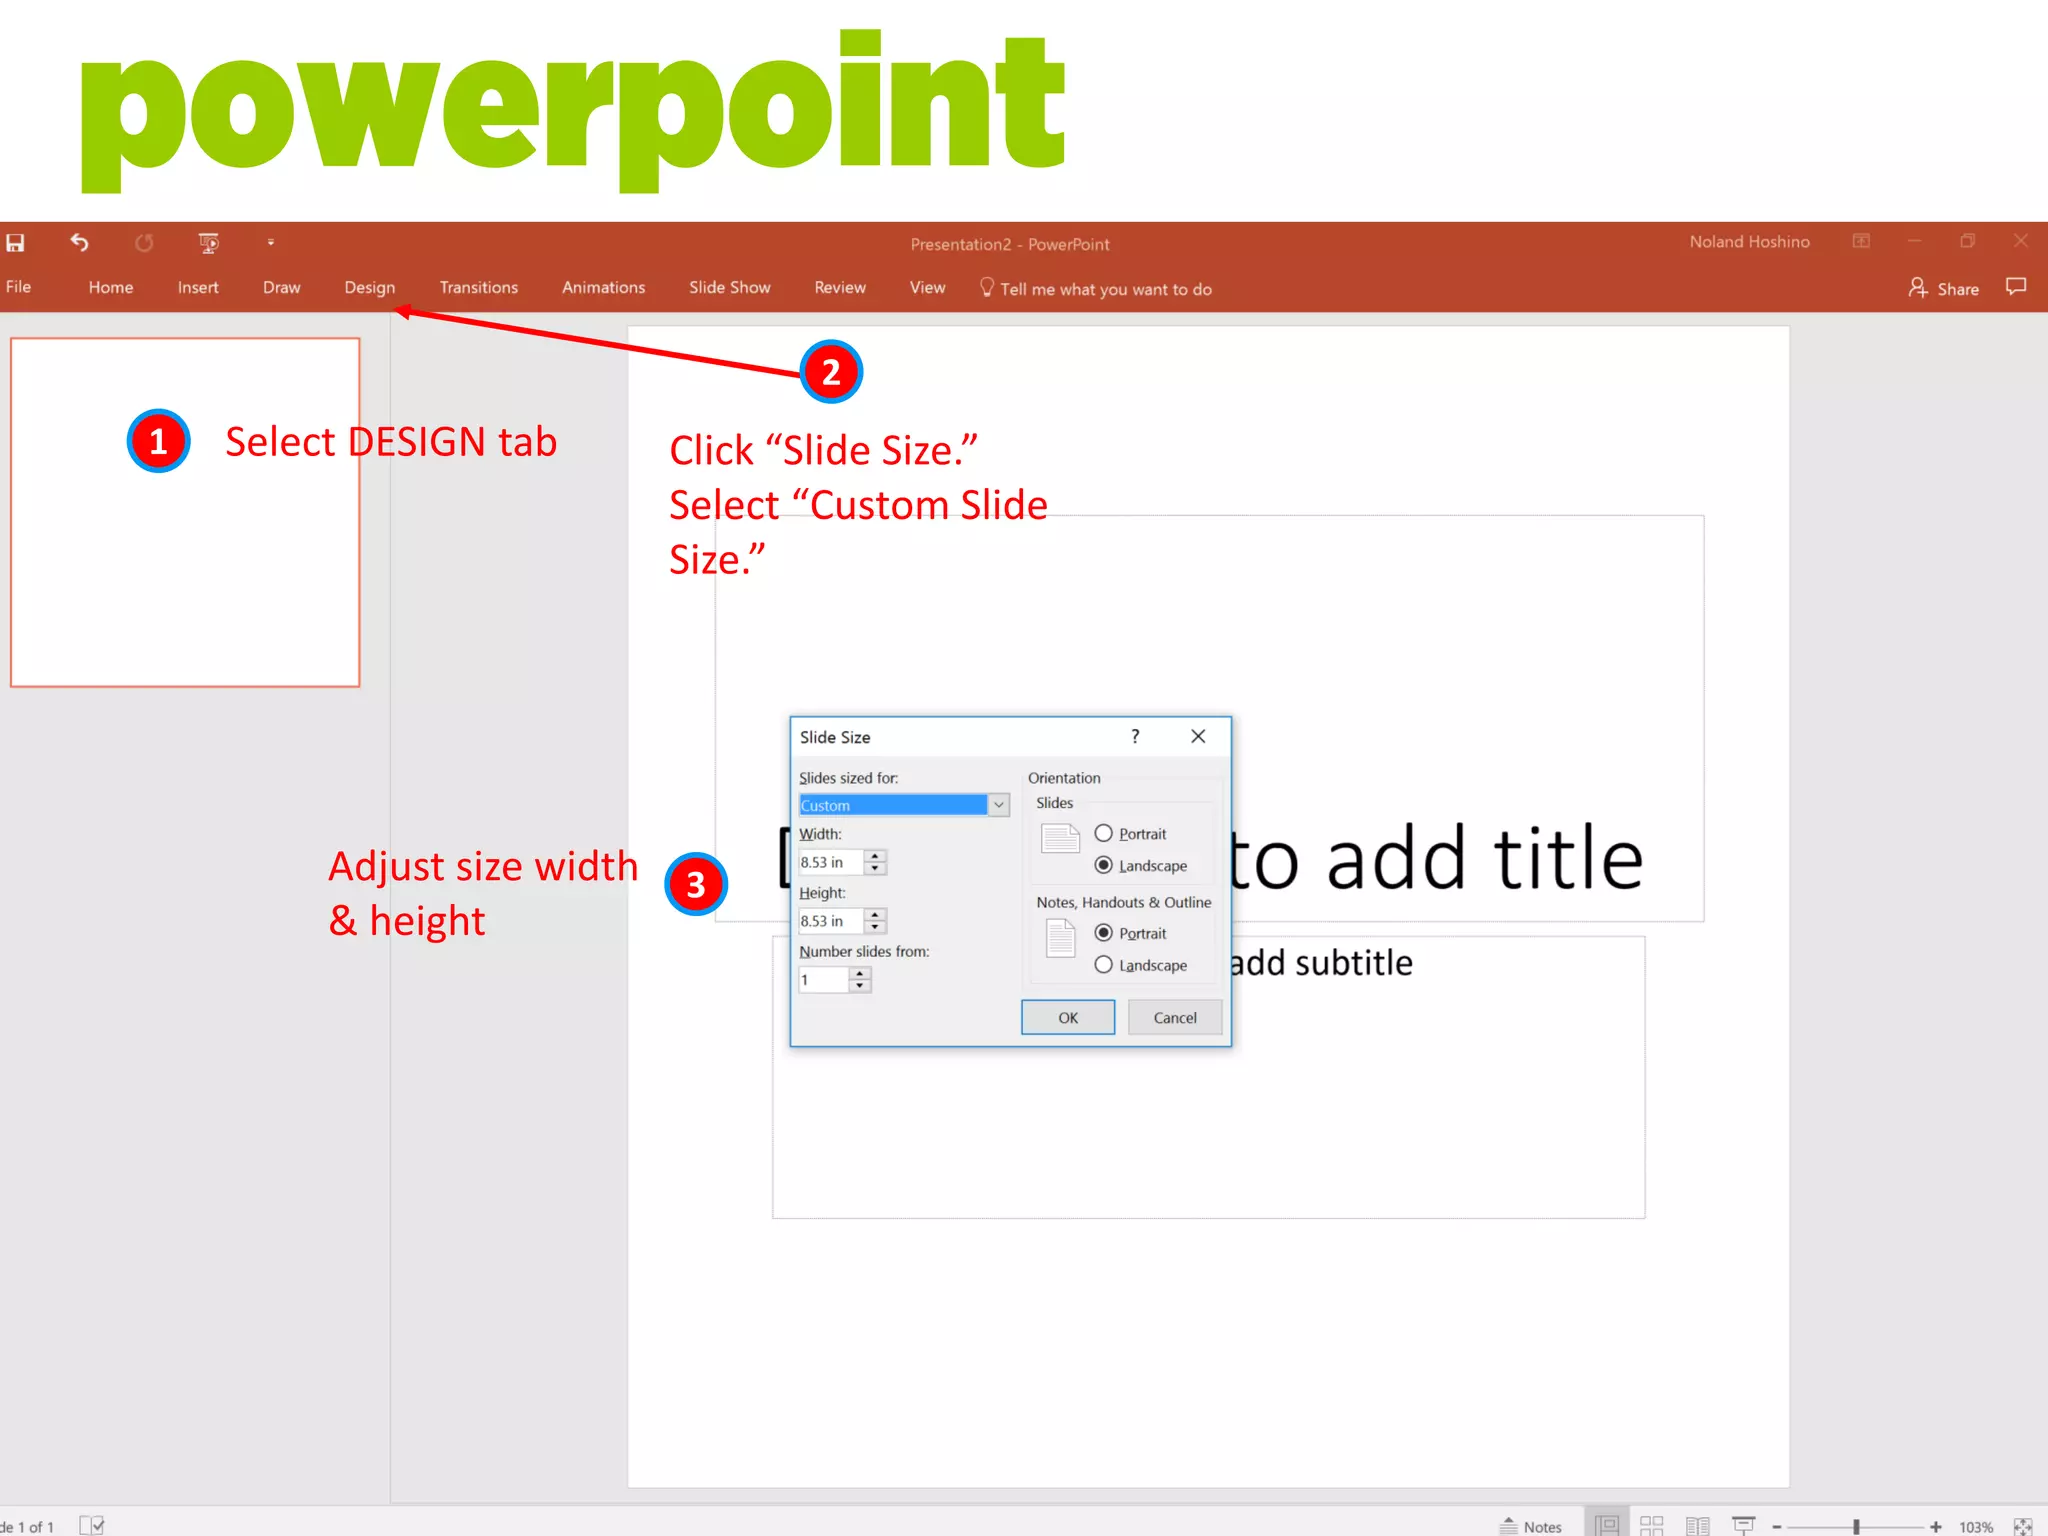Click the 103% zoom level
Image resolution: width=2048 pixels, height=1536 pixels.
point(1976,1527)
